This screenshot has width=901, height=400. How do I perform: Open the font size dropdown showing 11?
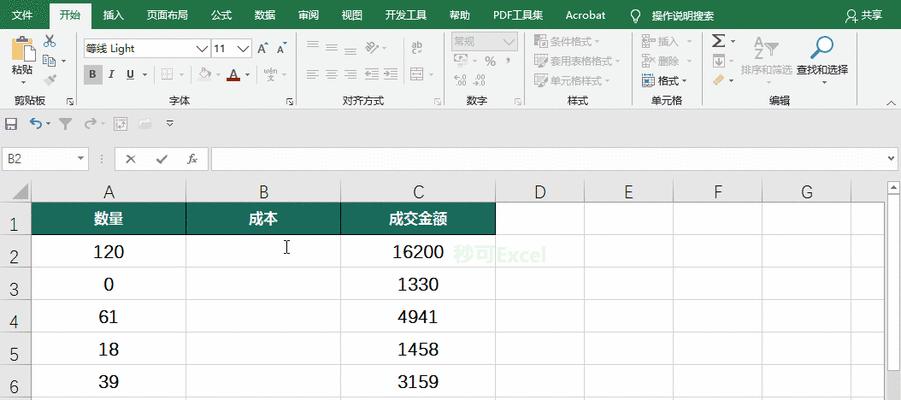point(244,49)
